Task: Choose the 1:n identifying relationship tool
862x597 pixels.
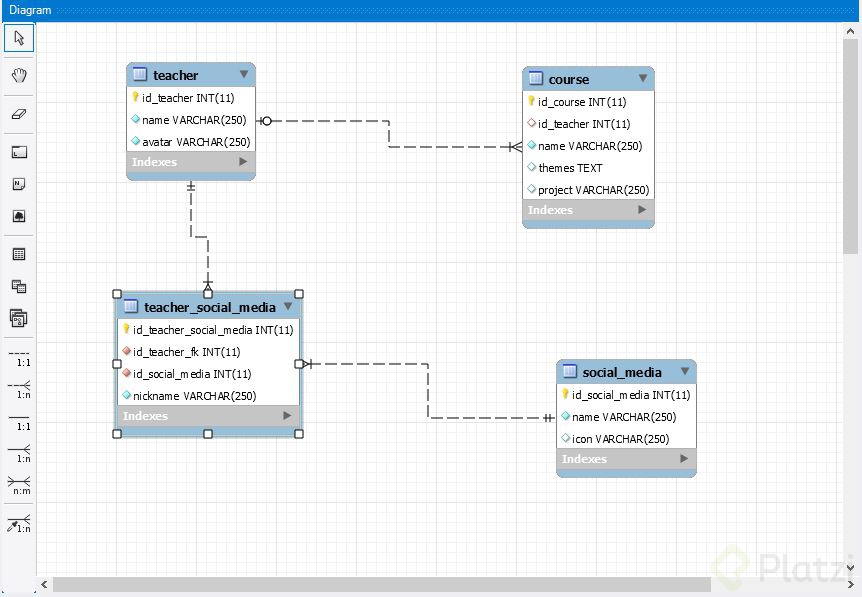Action: pos(16,454)
